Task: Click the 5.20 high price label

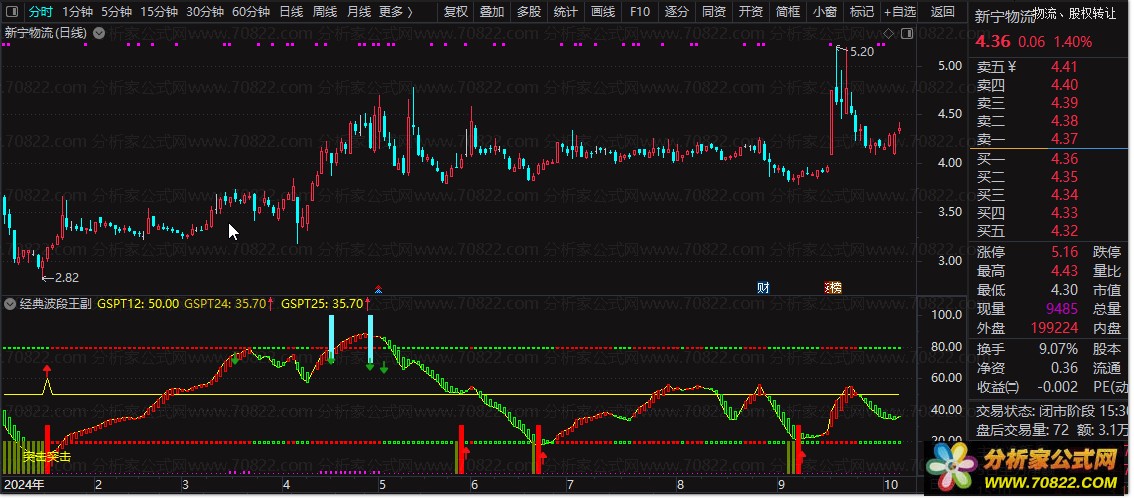Action: (861, 51)
